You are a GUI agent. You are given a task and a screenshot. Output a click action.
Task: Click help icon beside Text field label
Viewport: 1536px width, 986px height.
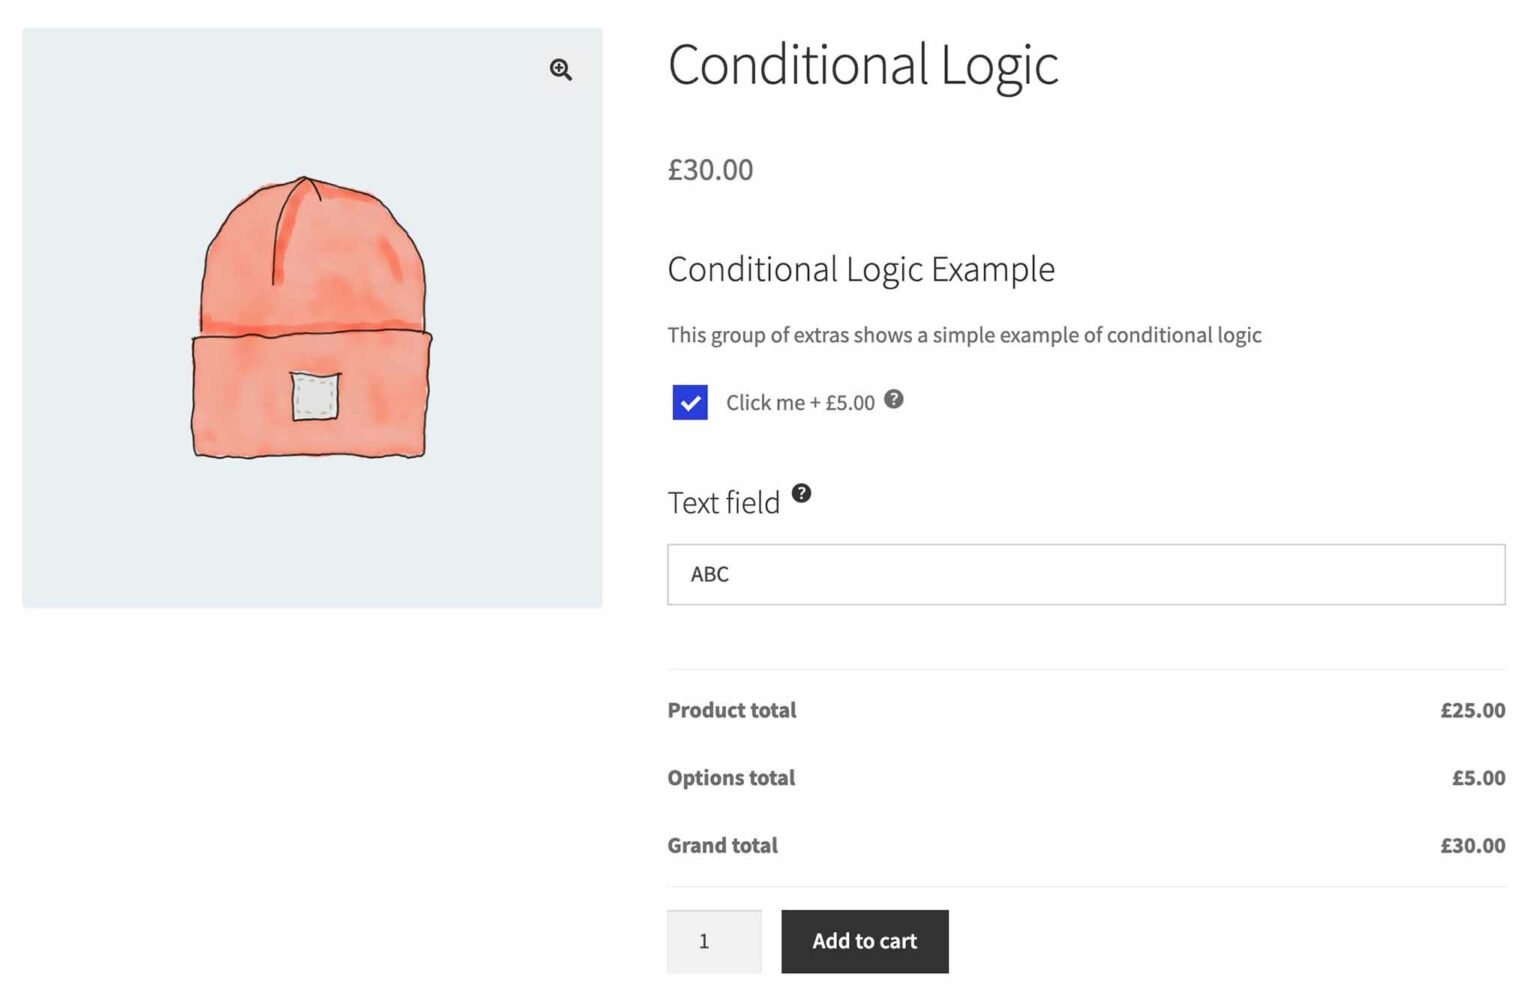[x=802, y=493]
